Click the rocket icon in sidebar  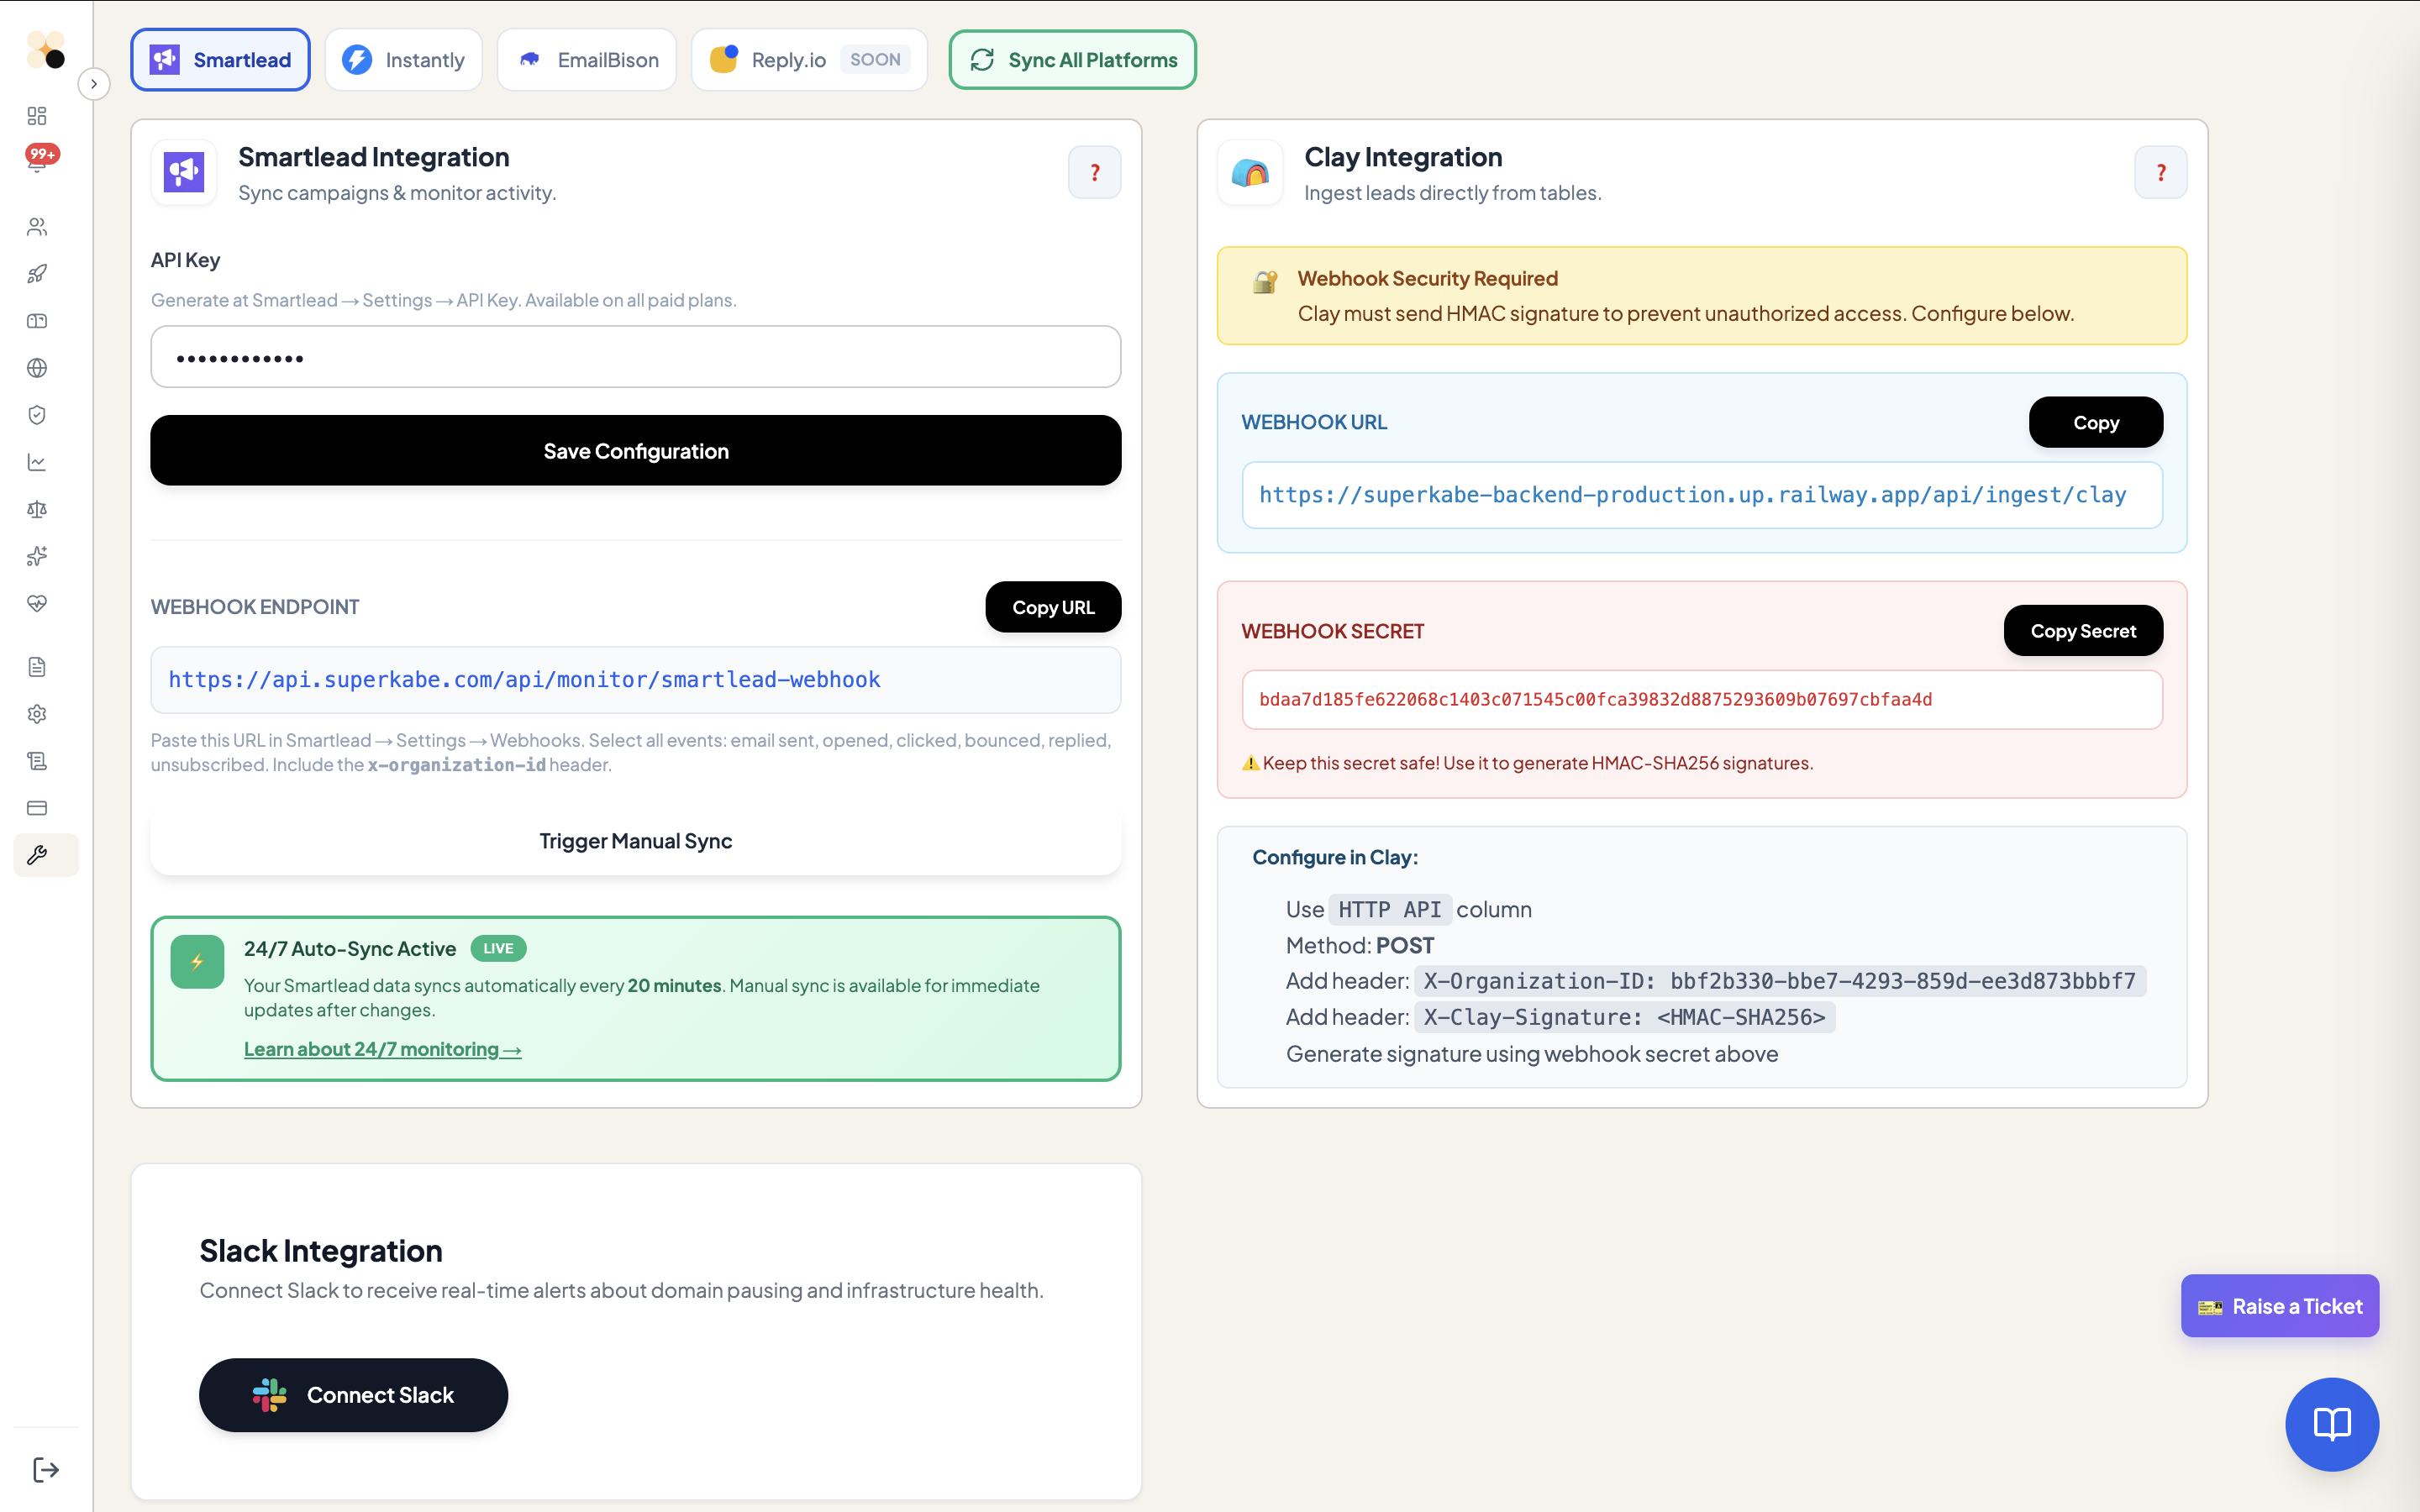37,274
